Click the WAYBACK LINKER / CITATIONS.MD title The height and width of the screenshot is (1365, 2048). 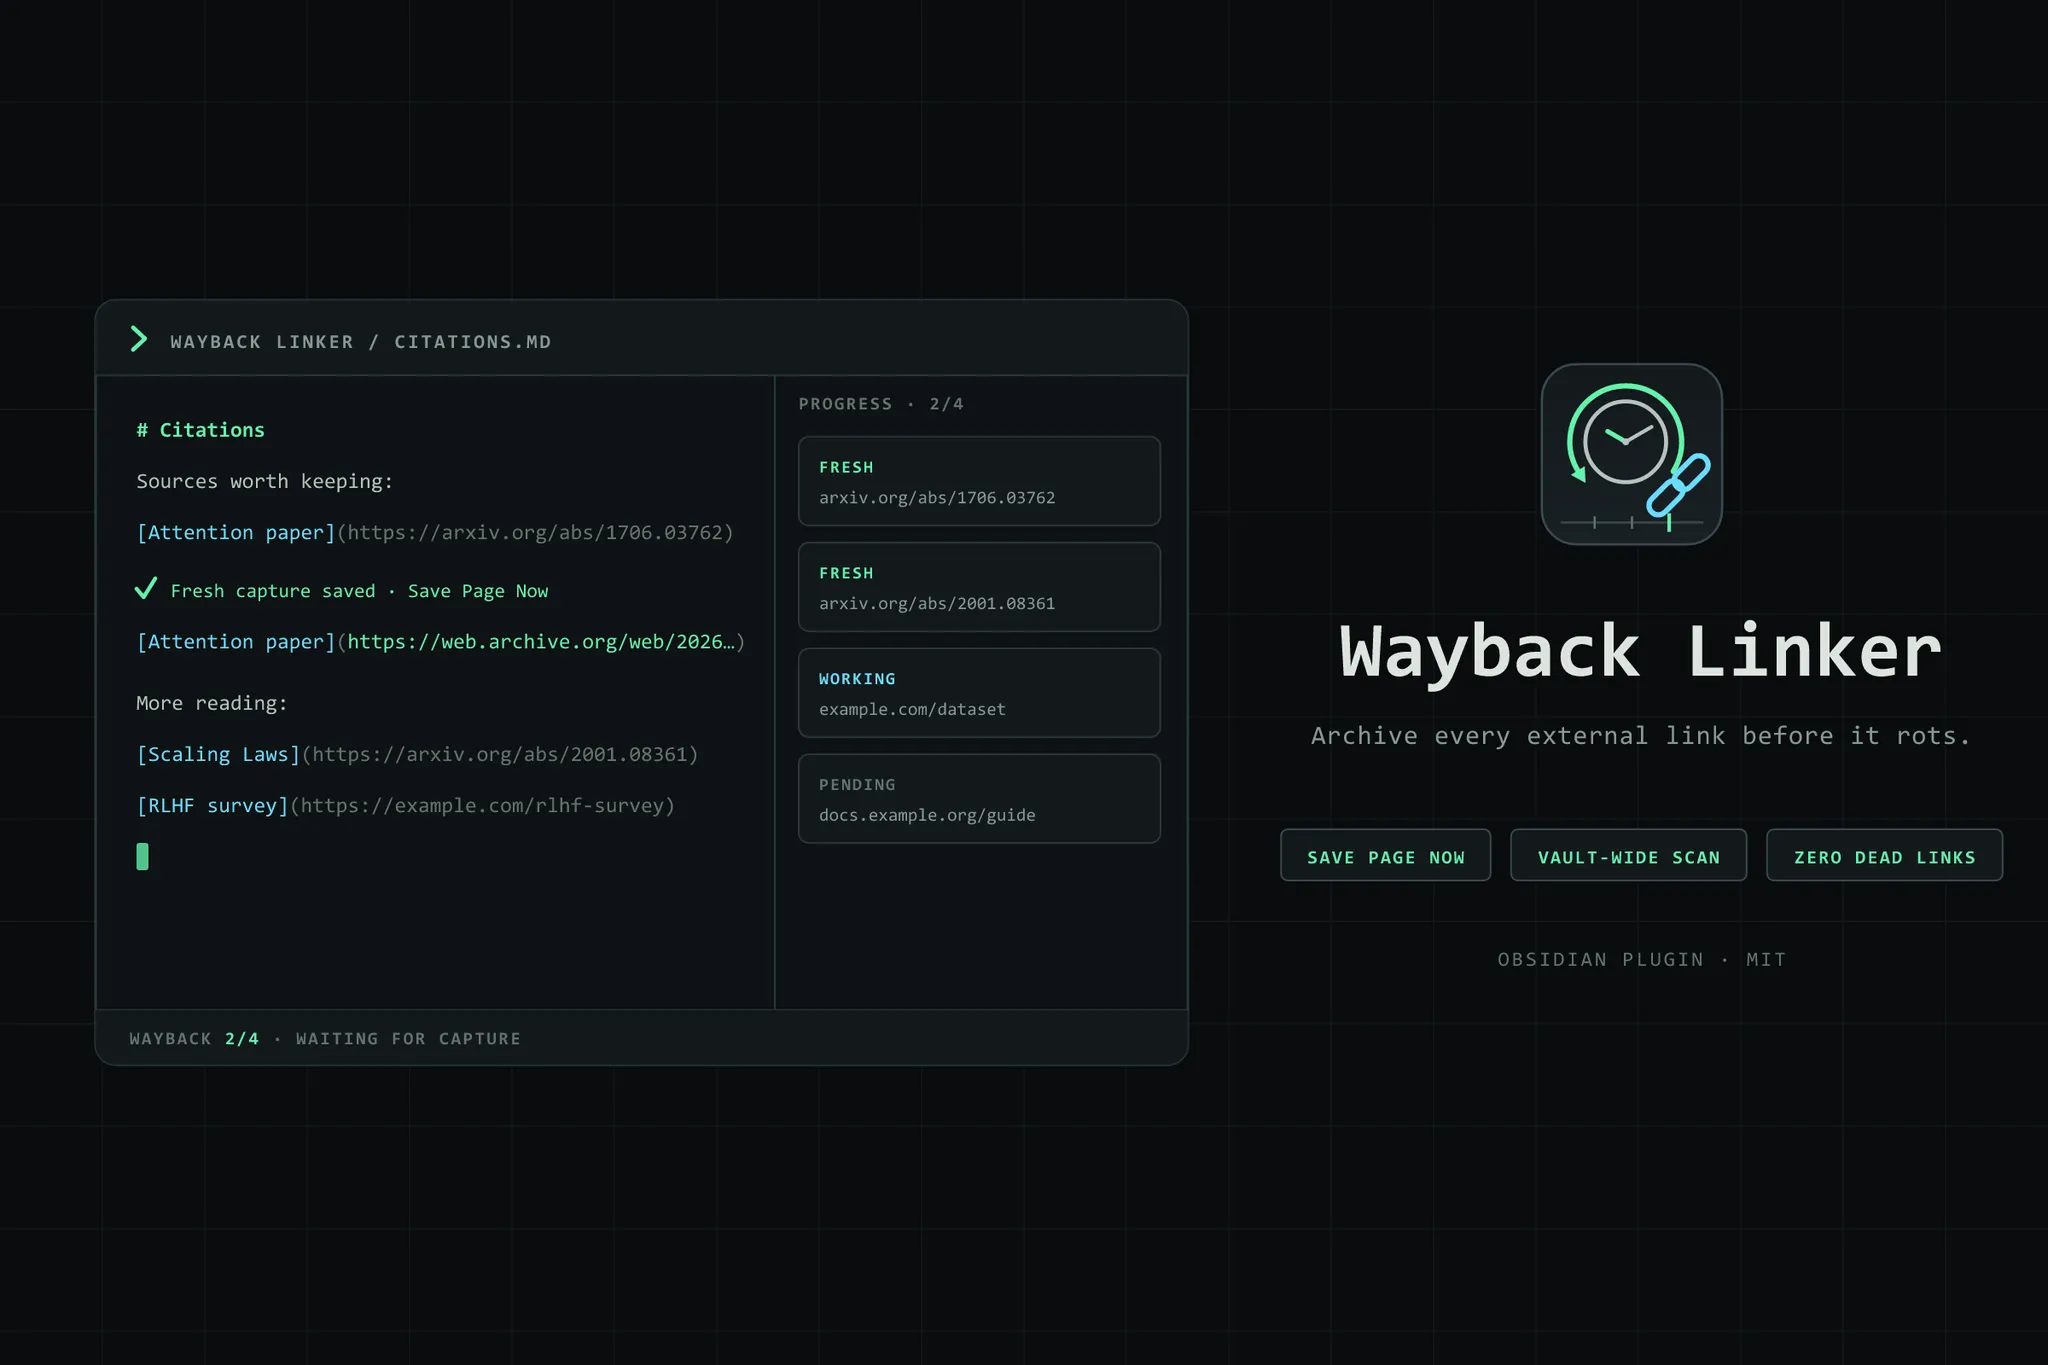click(x=361, y=342)
